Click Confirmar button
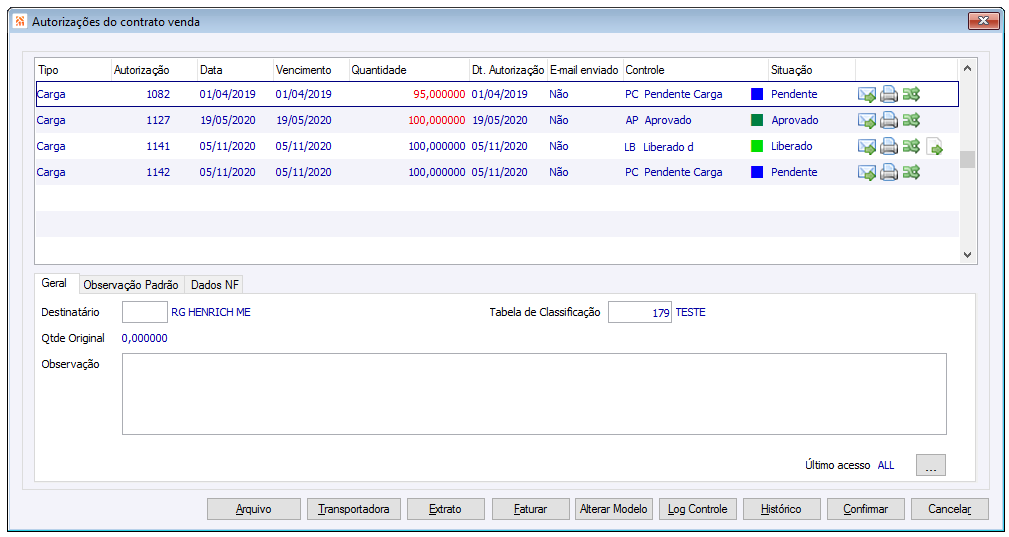Viewport: 1009px width, 537px height. coord(866,509)
